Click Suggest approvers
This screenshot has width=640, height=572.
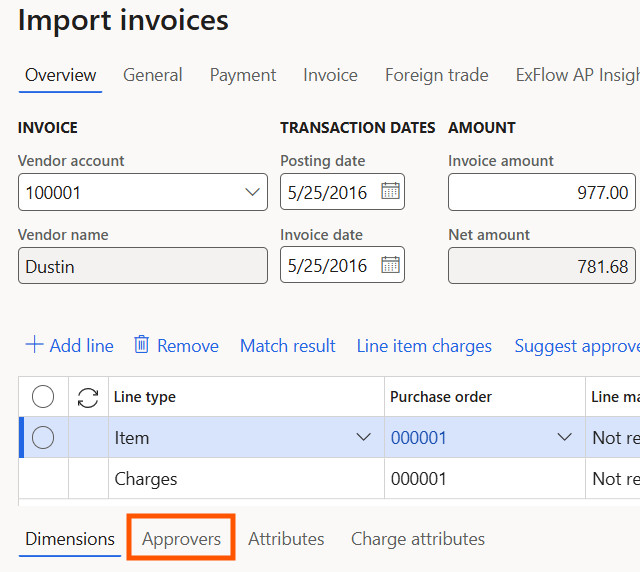(x=577, y=346)
